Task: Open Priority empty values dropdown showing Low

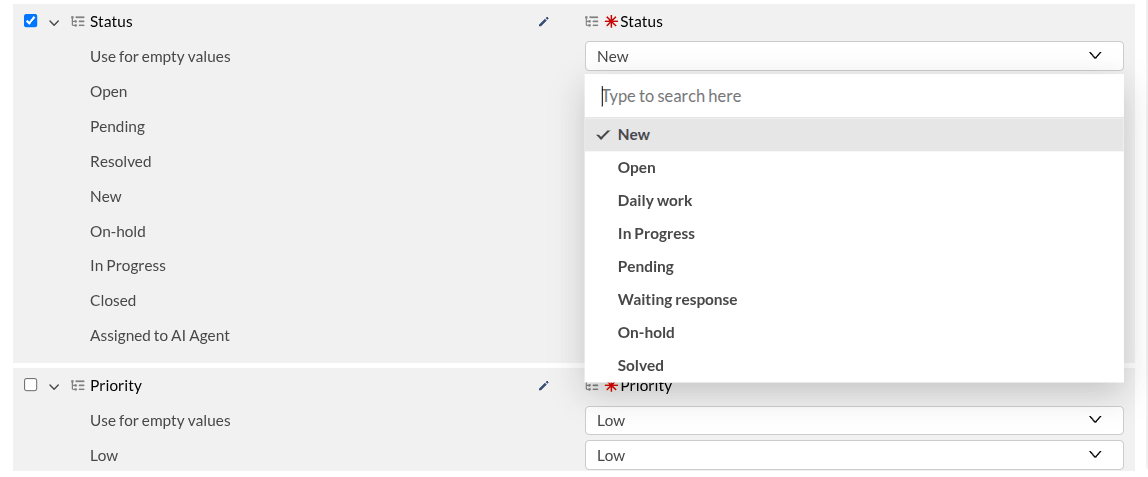Action: coord(854,421)
